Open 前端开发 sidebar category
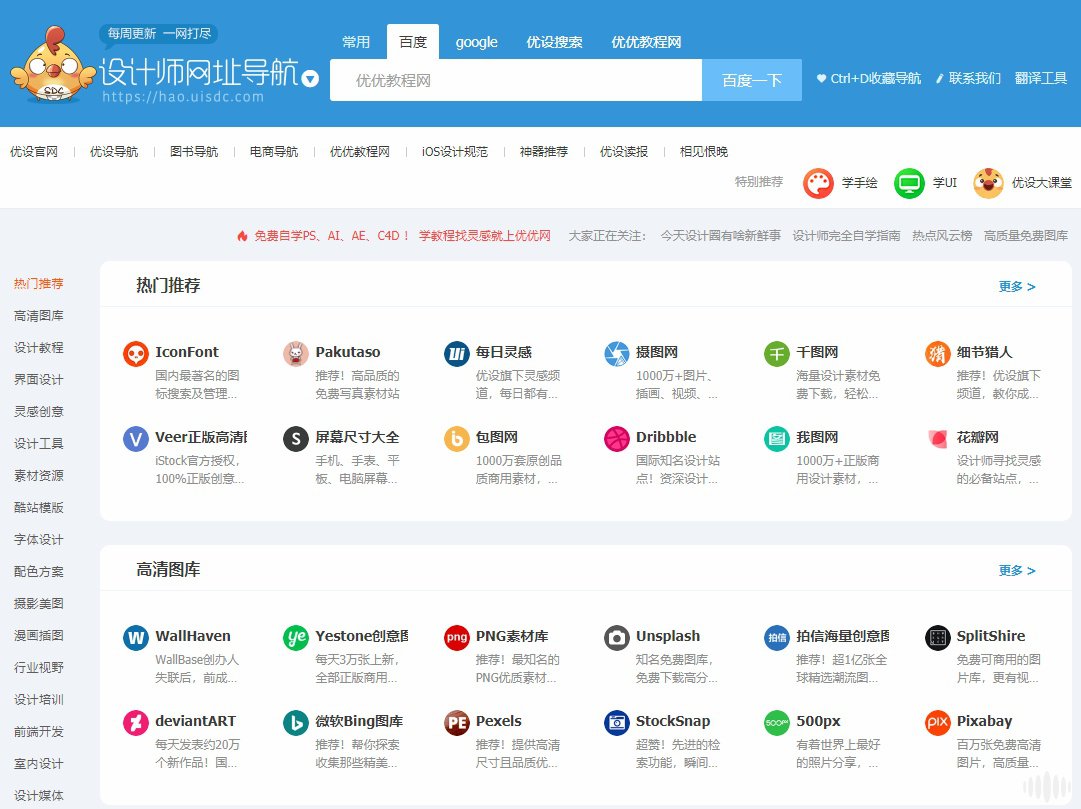This screenshot has height=809, width=1081. (x=39, y=732)
